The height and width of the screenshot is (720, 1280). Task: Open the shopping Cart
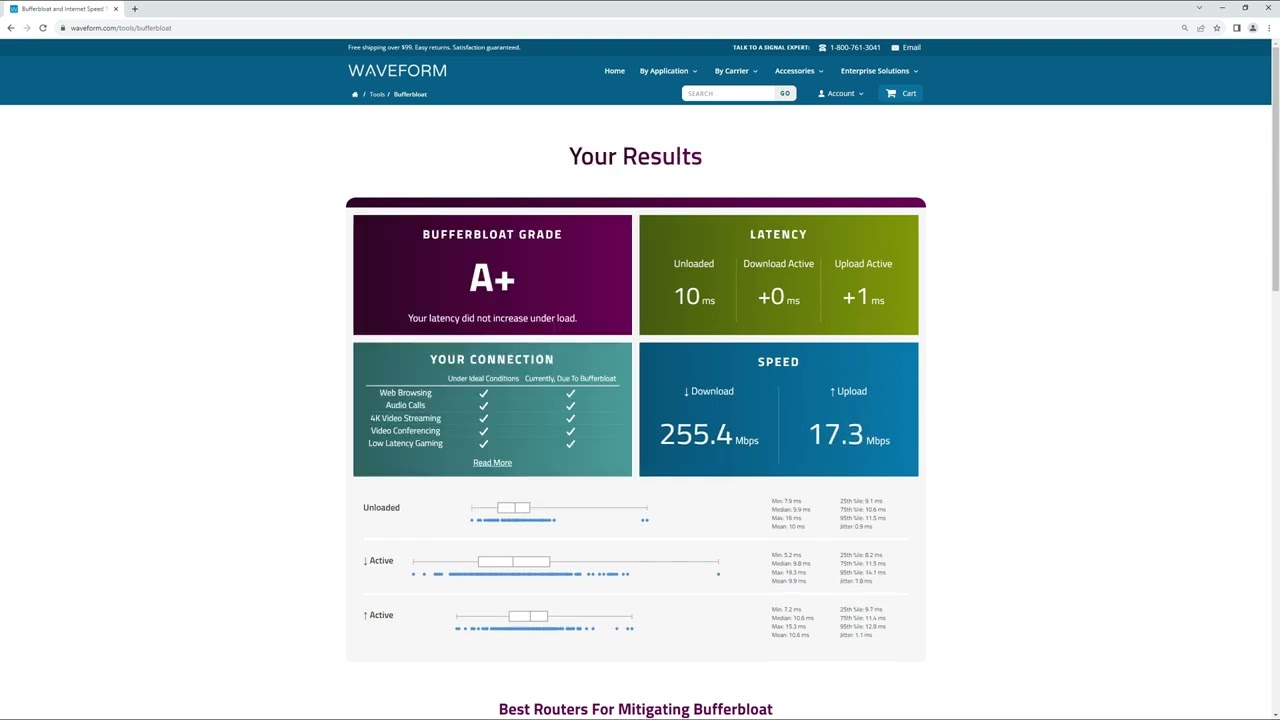click(x=901, y=94)
